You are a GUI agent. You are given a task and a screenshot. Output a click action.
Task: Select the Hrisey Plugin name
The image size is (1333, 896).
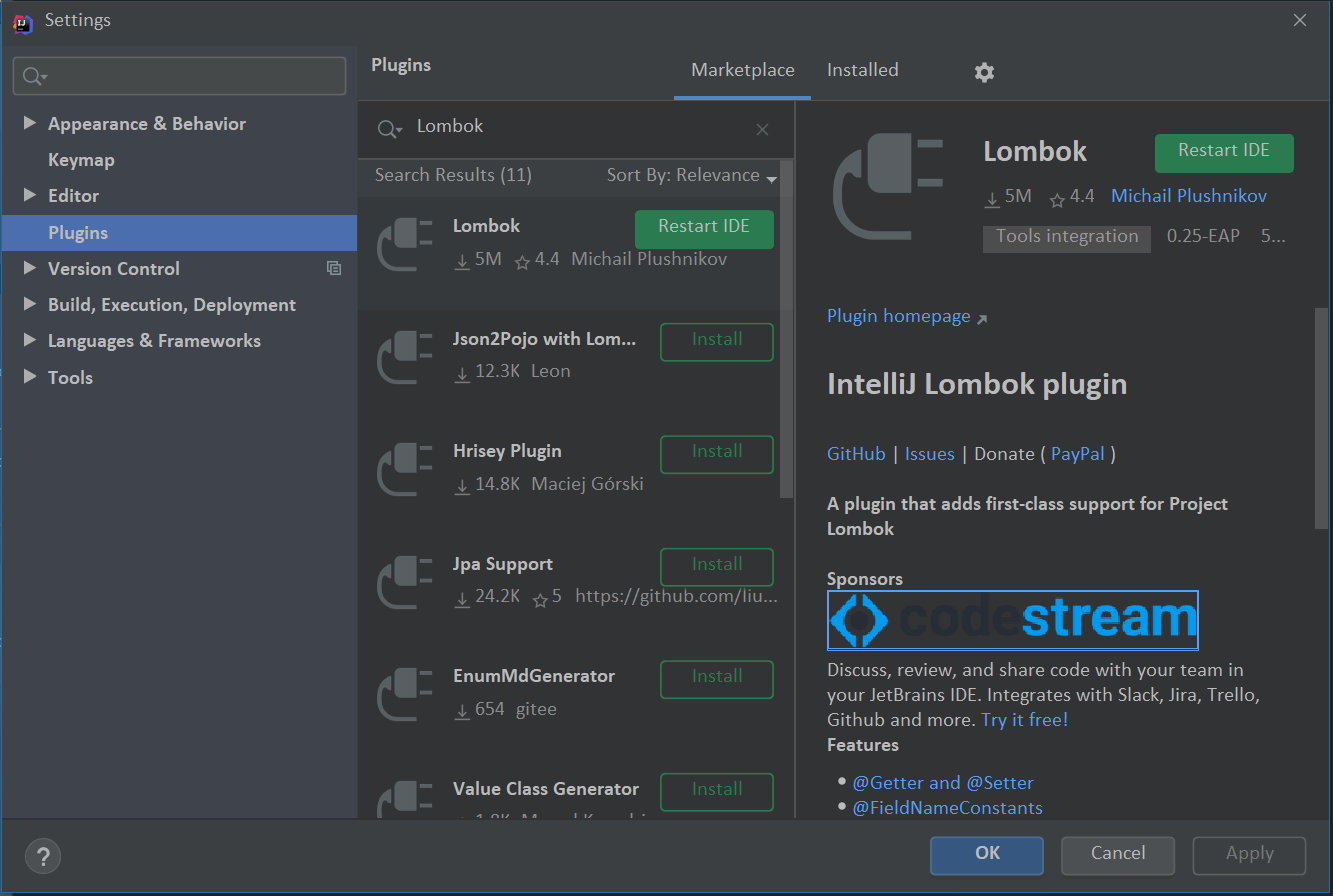(507, 451)
